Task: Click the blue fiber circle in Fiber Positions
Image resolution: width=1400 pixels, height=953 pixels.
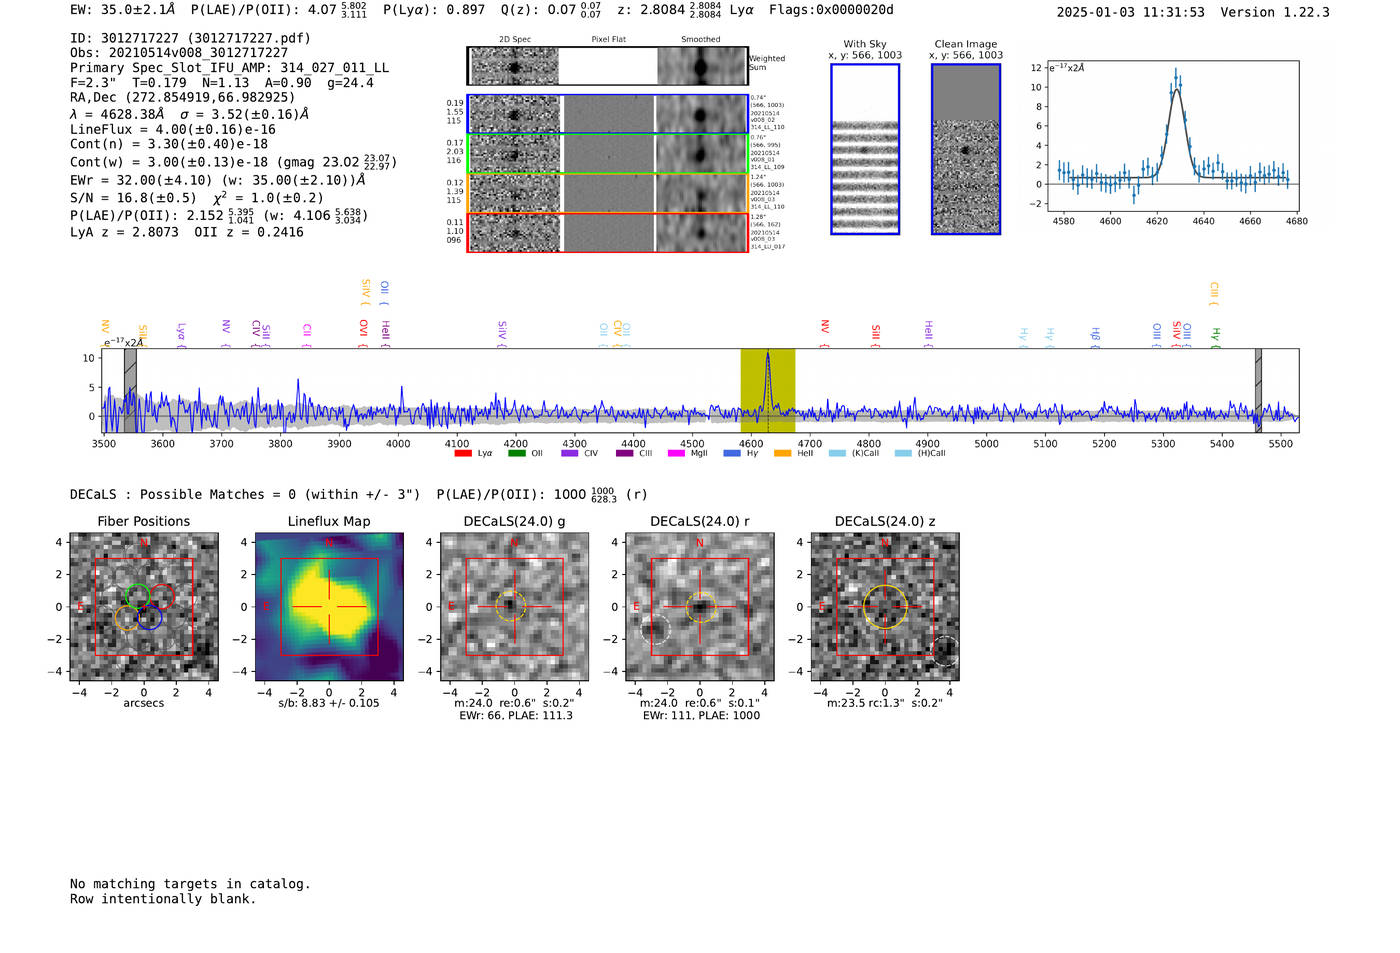Action: (x=150, y=617)
